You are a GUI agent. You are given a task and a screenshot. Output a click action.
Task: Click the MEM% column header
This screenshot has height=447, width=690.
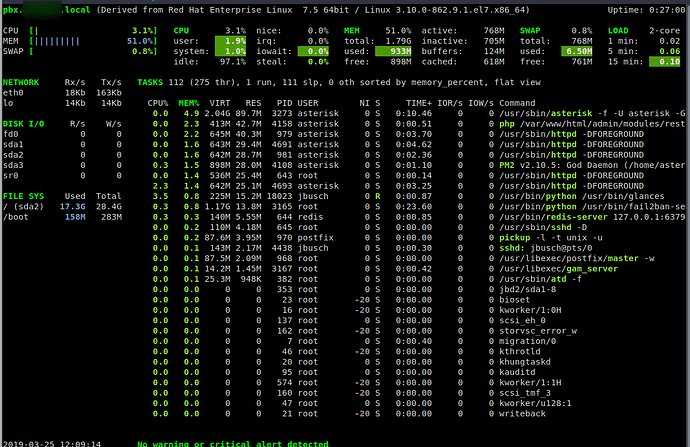tap(188, 103)
